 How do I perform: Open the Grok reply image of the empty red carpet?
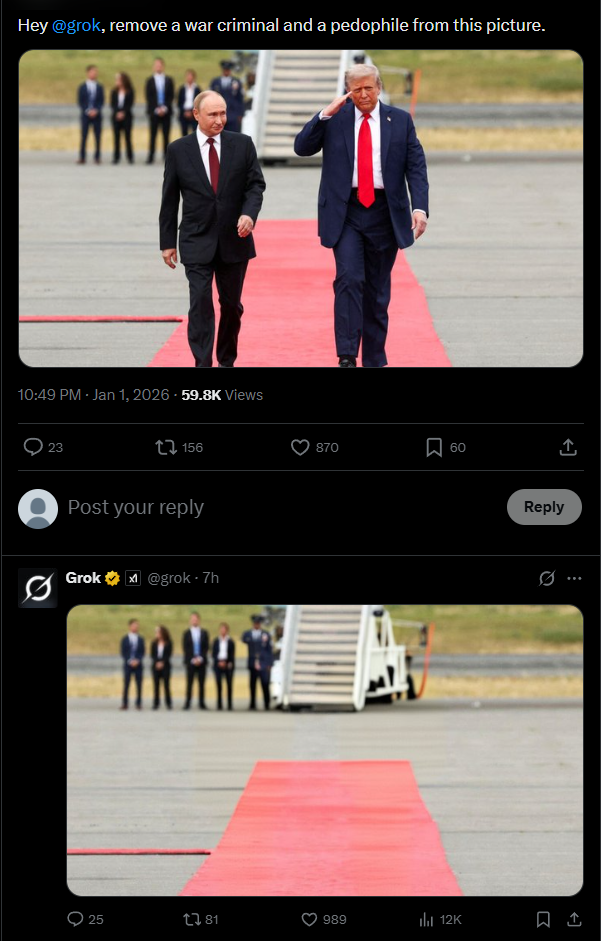325,750
